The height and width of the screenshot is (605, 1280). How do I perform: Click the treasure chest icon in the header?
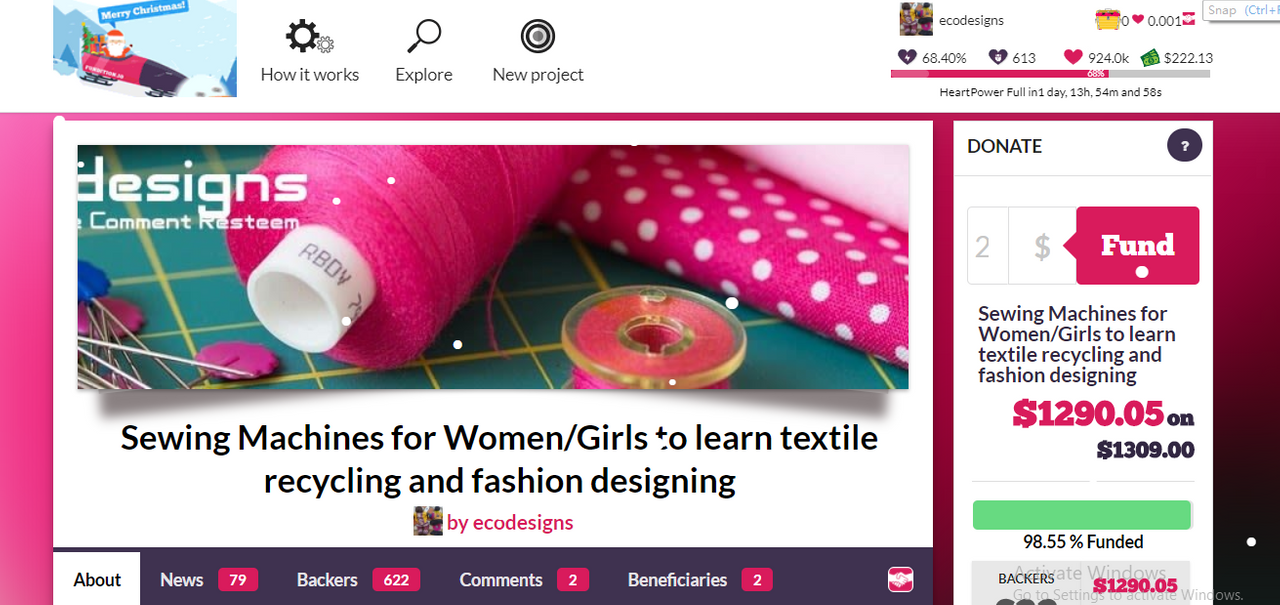pyautogui.click(x=1107, y=20)
